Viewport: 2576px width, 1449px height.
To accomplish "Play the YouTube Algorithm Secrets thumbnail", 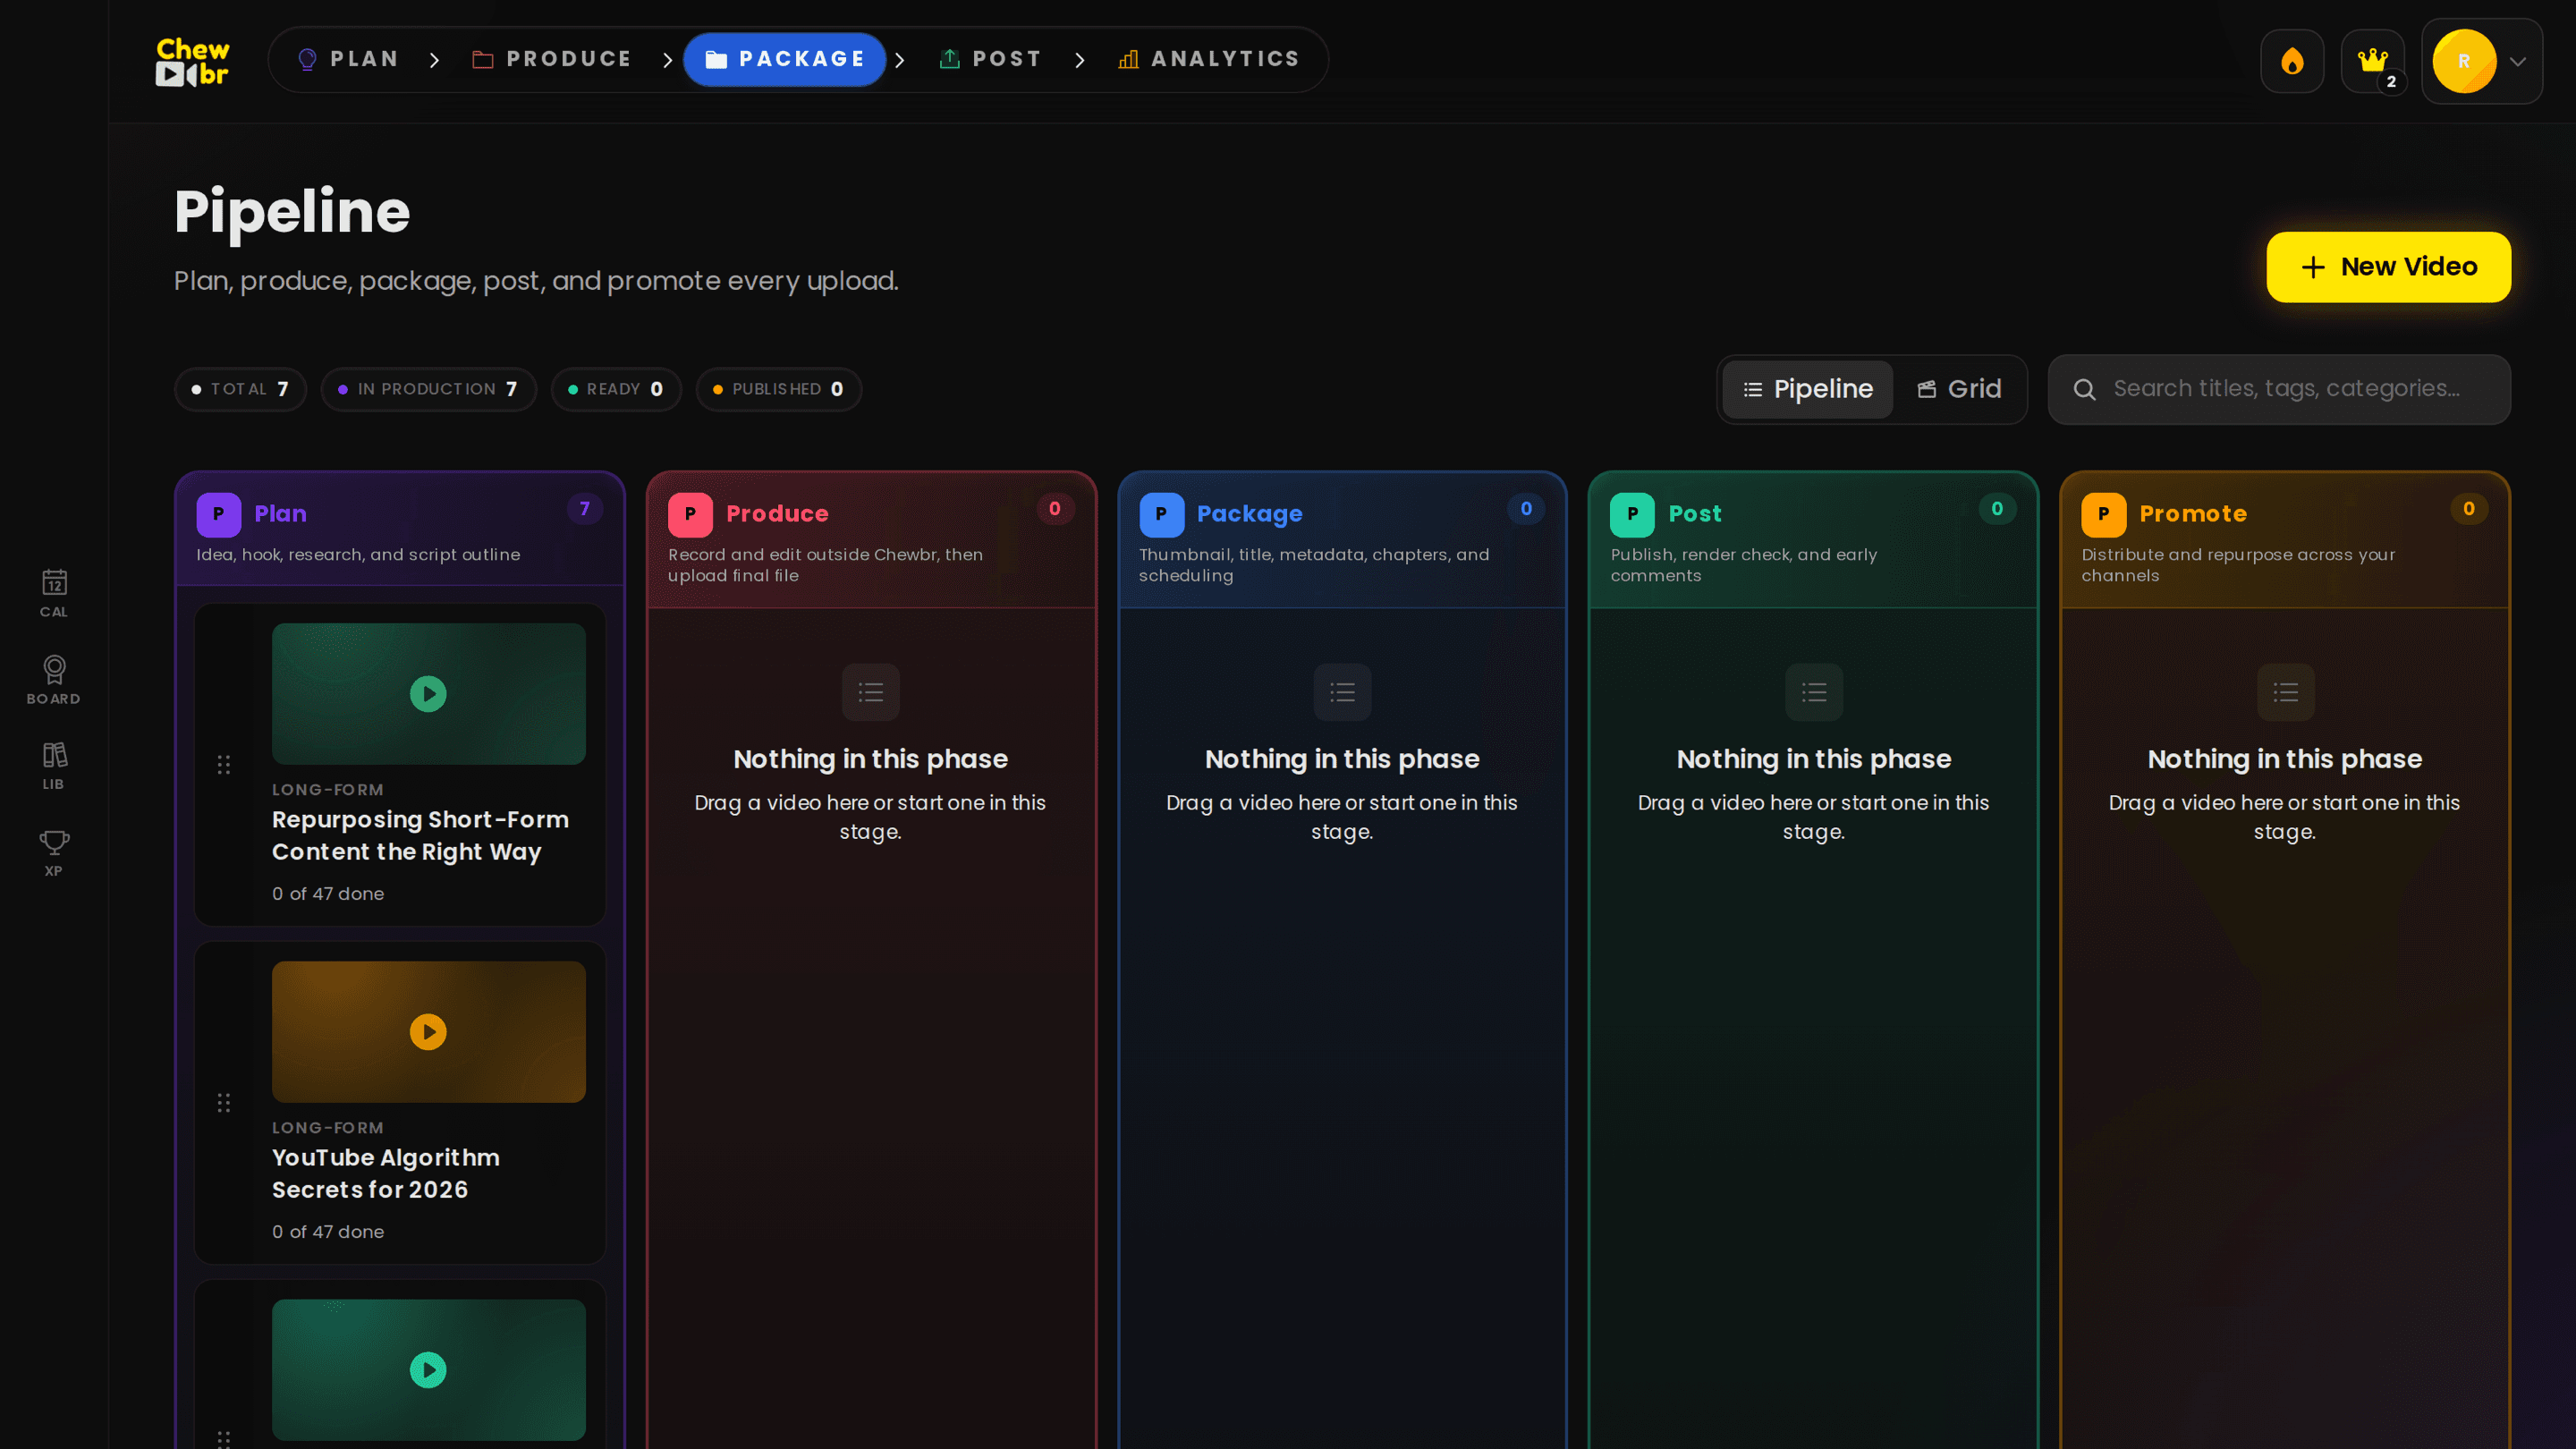I will (428, 1032).
